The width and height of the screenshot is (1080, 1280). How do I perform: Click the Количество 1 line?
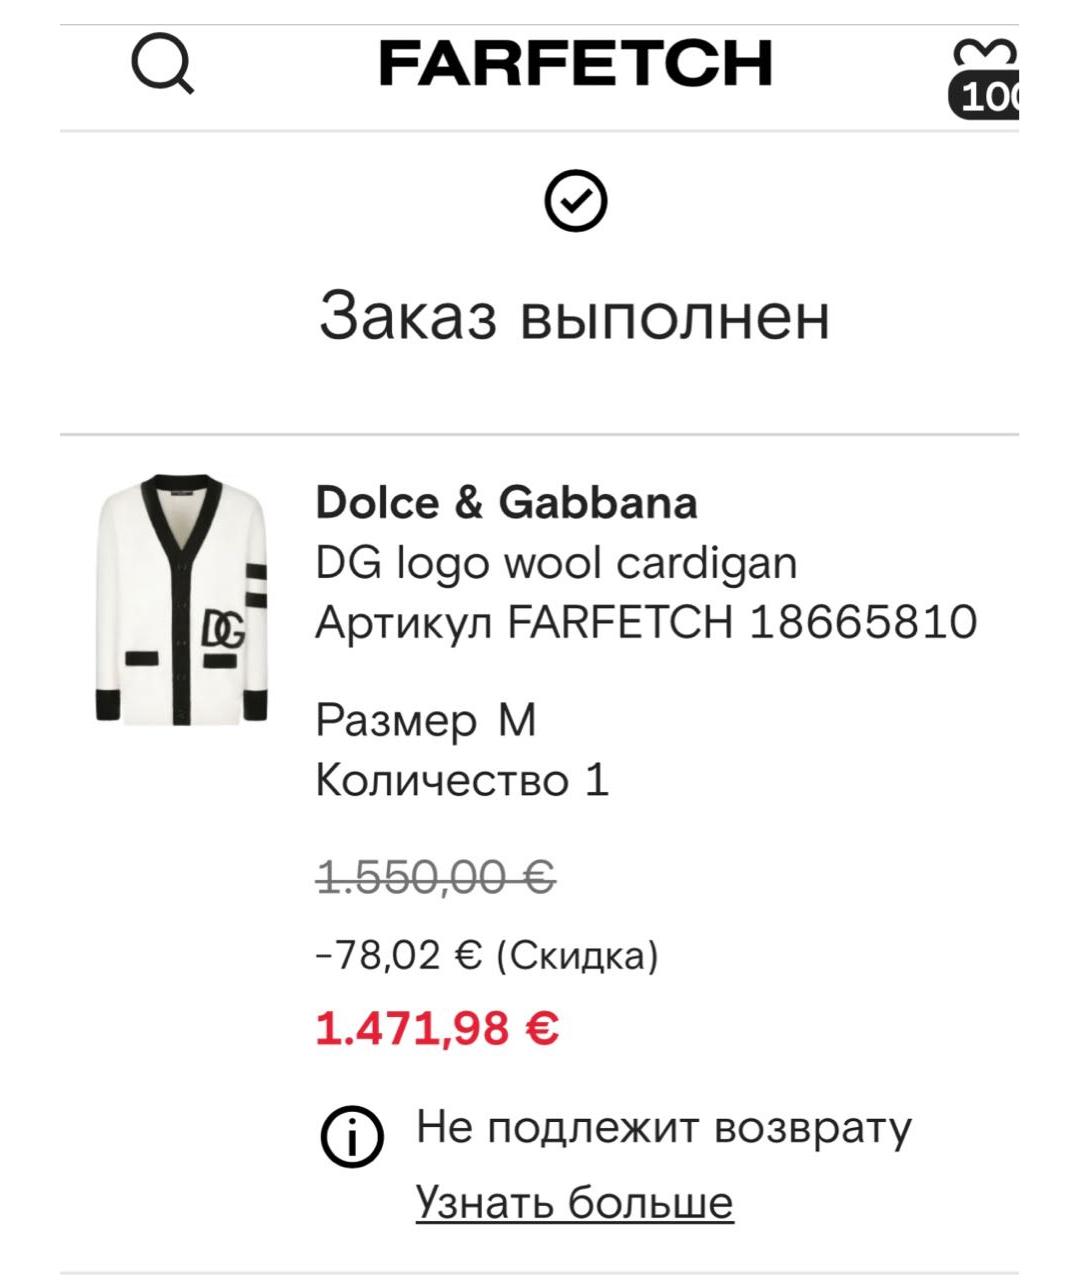462,779
